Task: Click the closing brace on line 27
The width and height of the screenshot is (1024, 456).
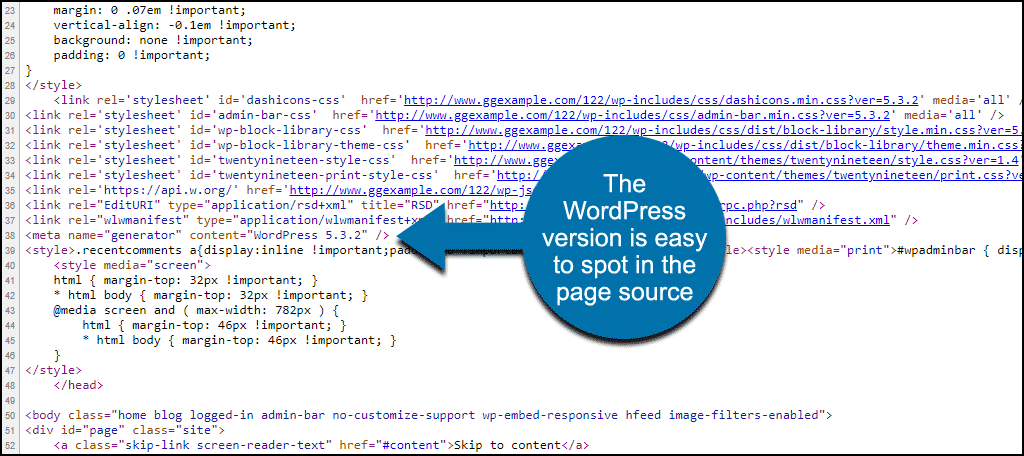Action: (x=28, y=71)
